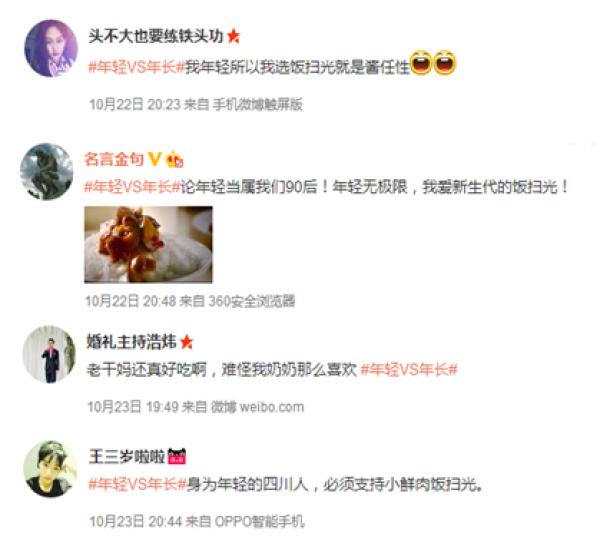Screen dimensions: 600x556
Task: Click the thumbs-up medal icon beside 名言金句
Action: (174, 159)
